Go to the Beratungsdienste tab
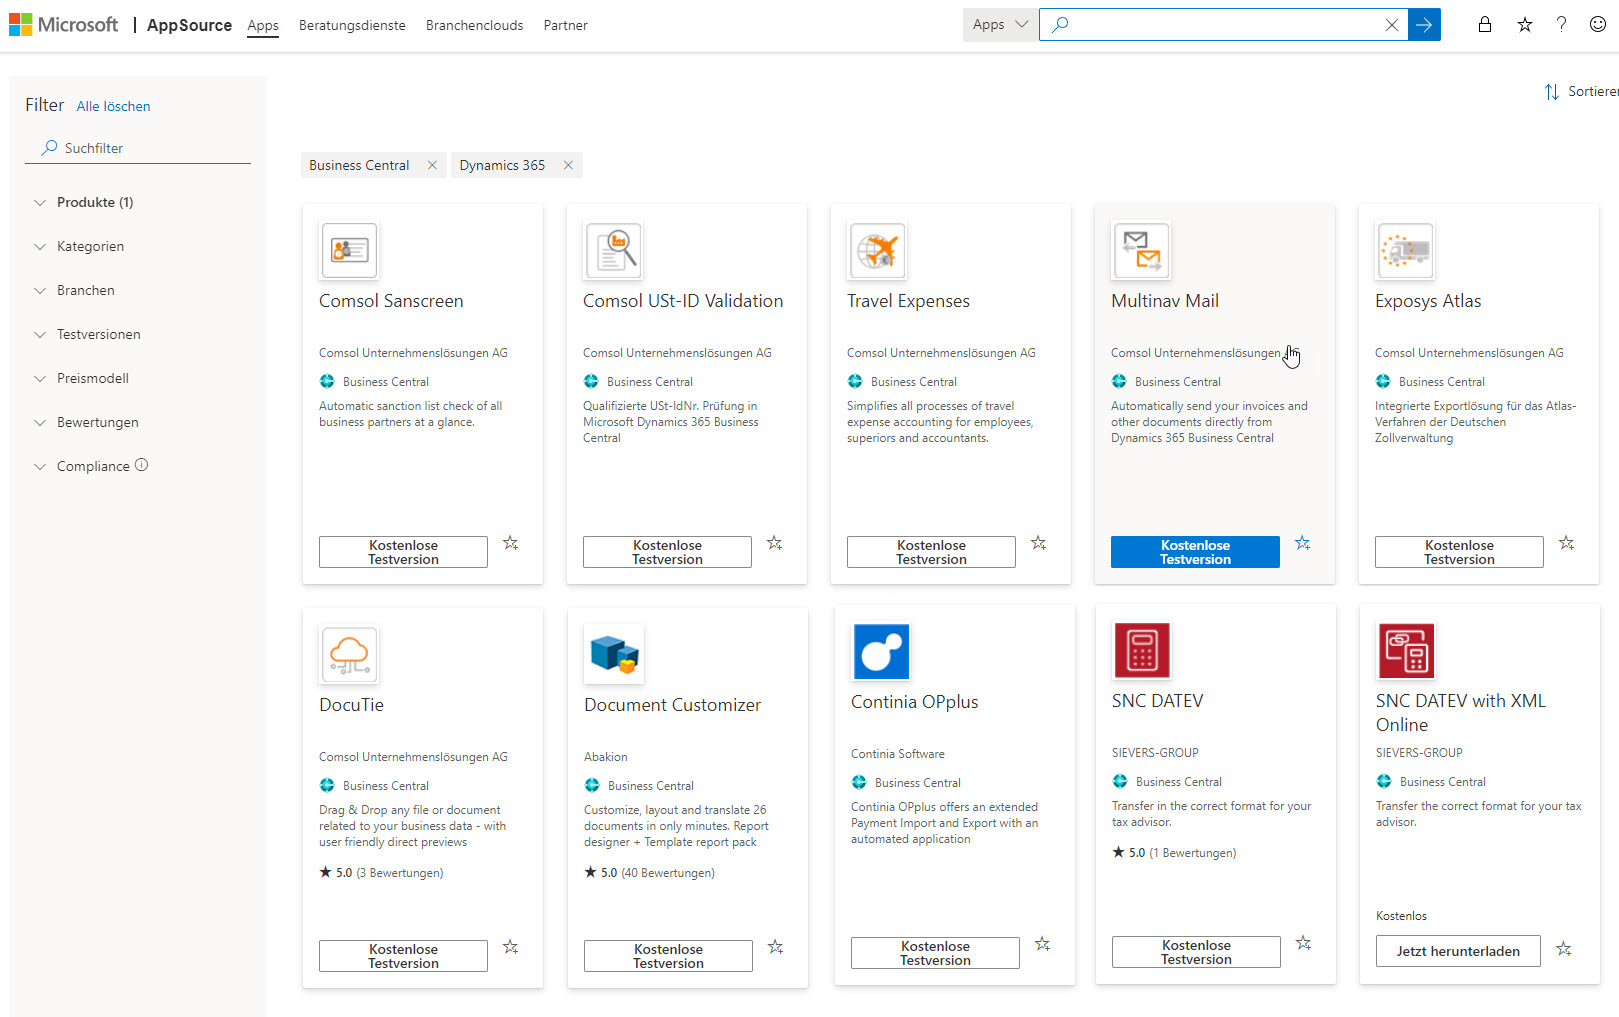Image resolution: width=1619 pixels, height=1017 pixels. tap(352, 26)
